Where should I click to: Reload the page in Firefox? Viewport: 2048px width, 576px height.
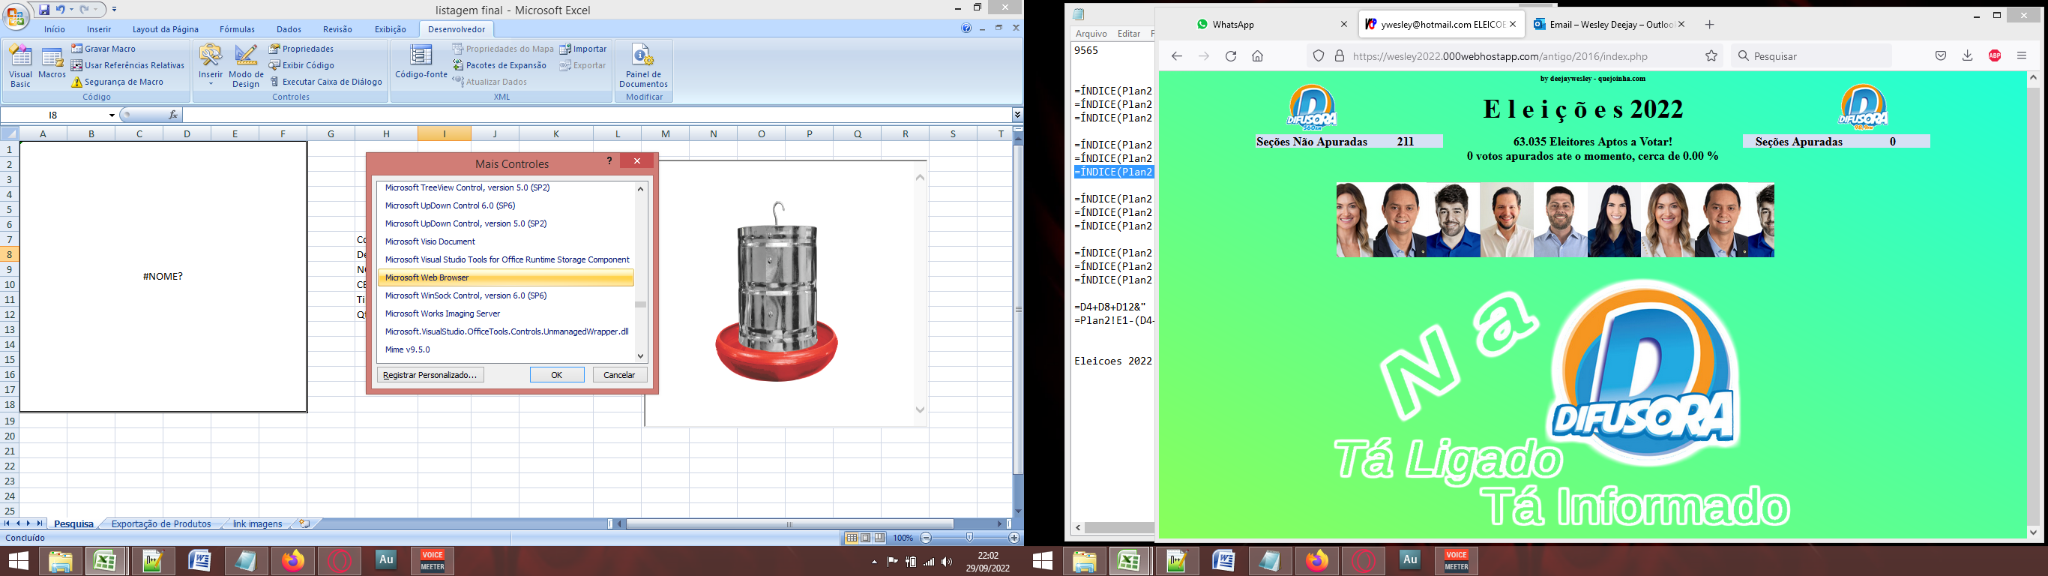tap(1231, 56)
